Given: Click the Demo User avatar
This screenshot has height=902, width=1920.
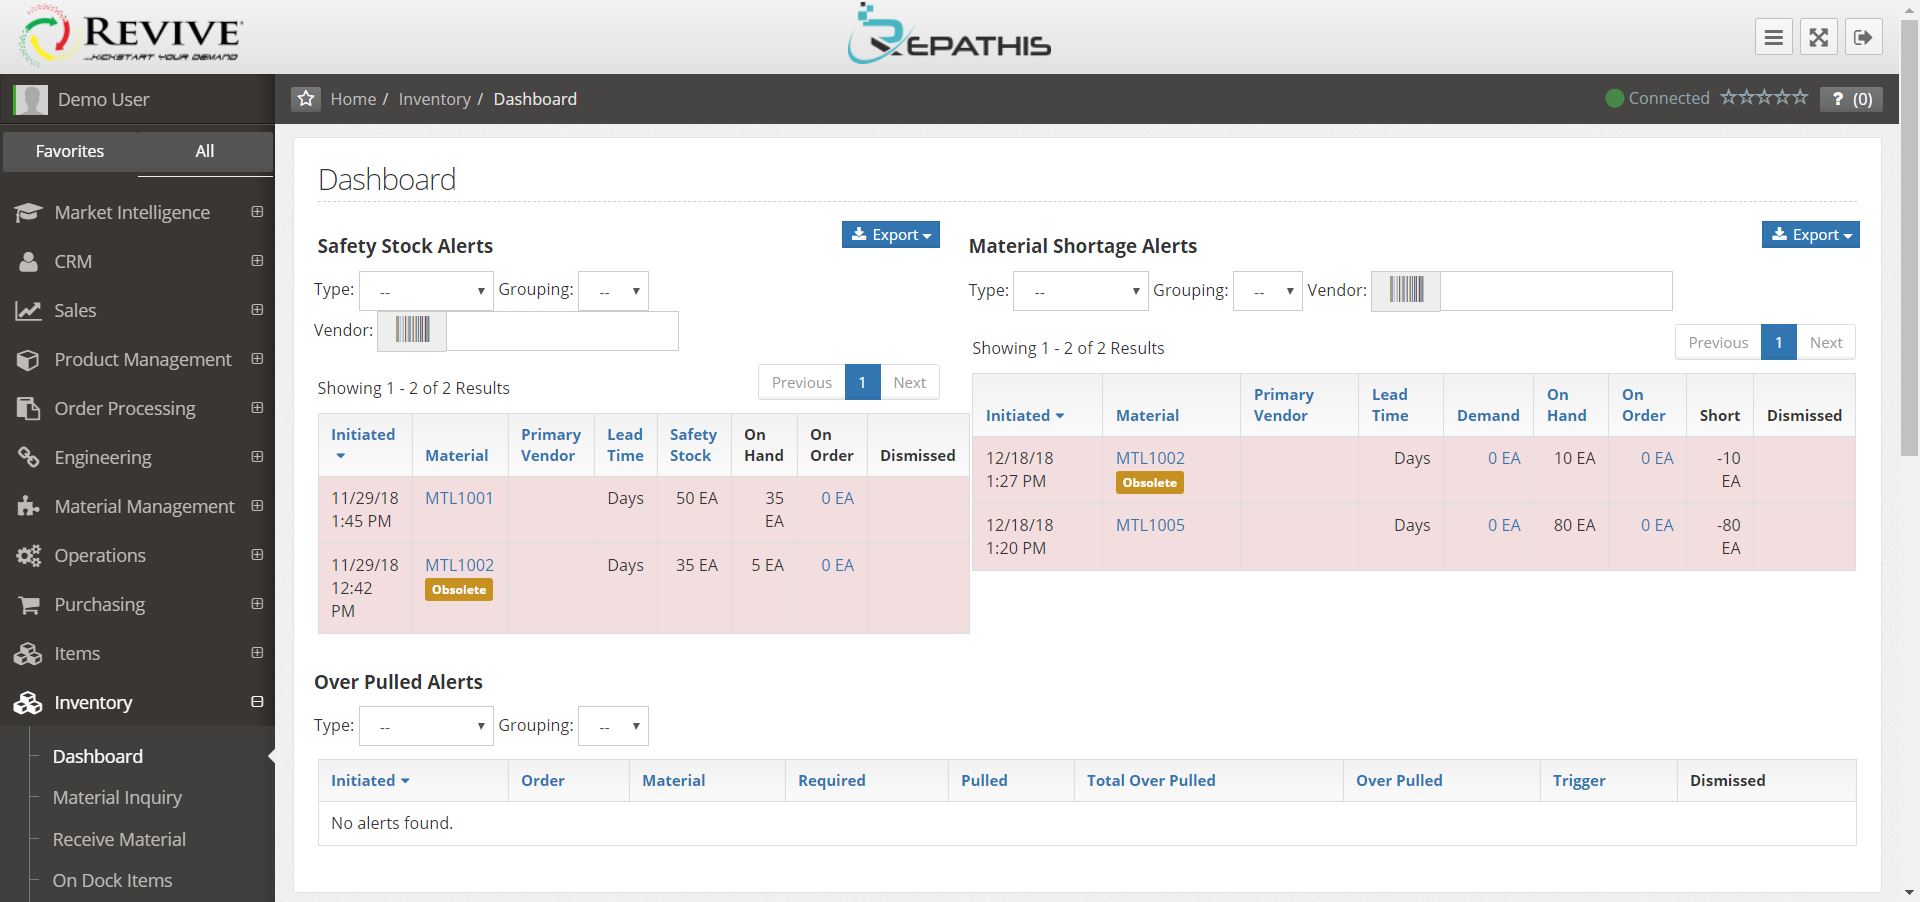Looking at the screenshot, I should click(31, 99).
